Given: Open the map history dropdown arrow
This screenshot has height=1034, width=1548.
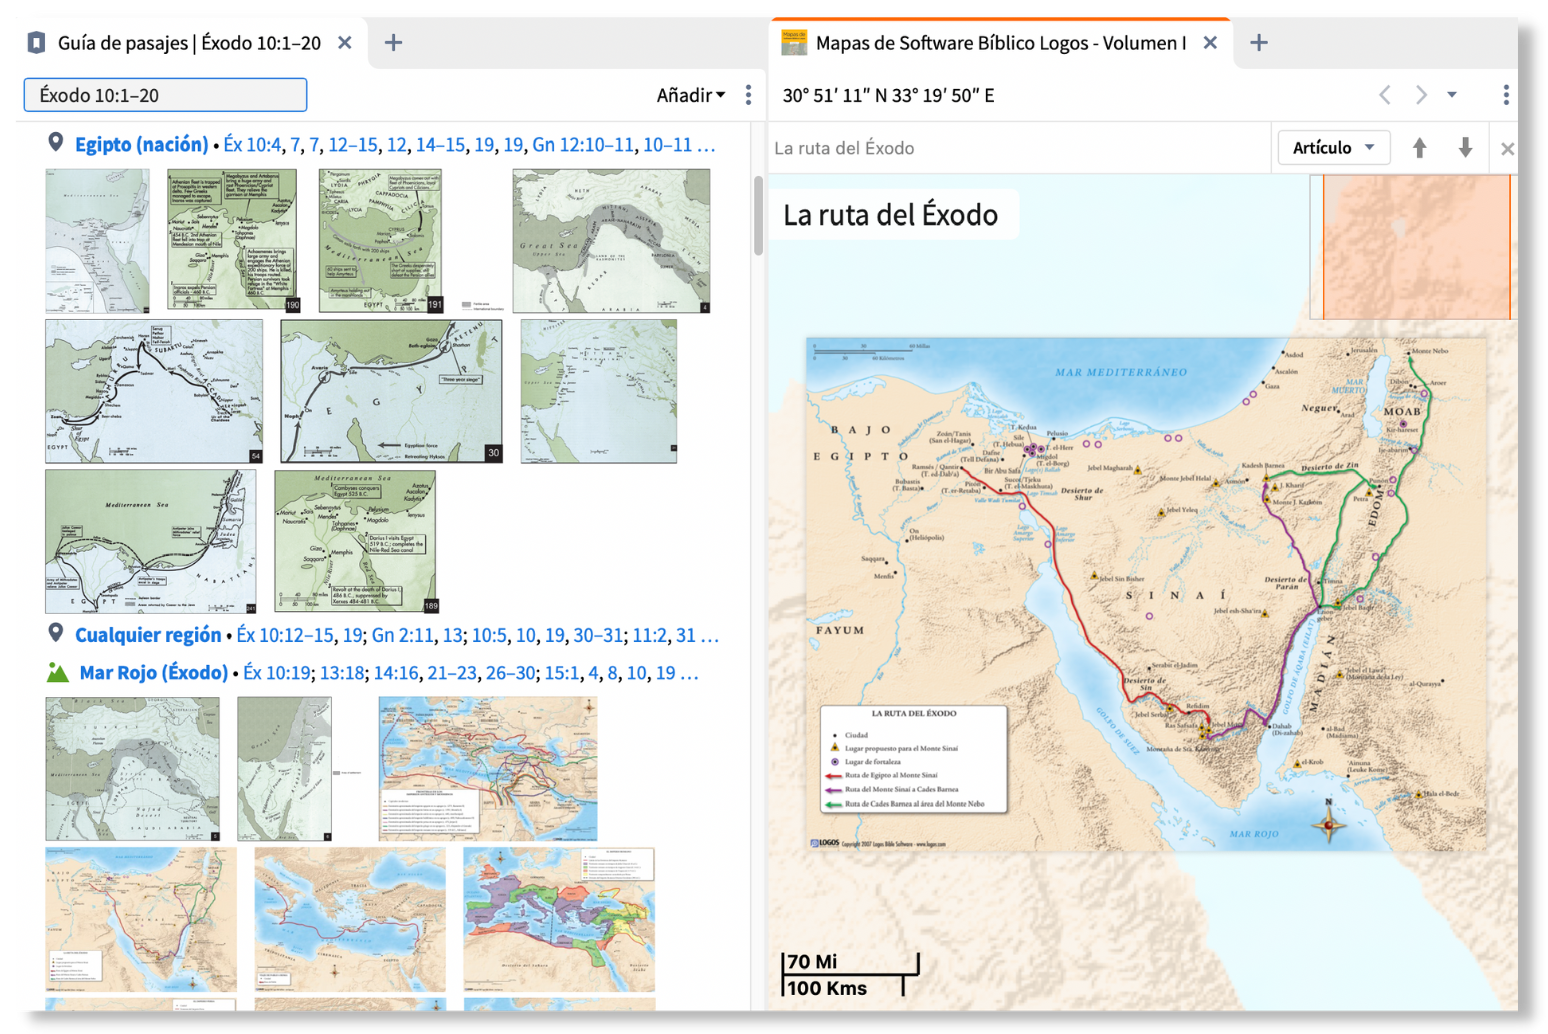Looking at the screenshot, I should tap(1452, 95).
